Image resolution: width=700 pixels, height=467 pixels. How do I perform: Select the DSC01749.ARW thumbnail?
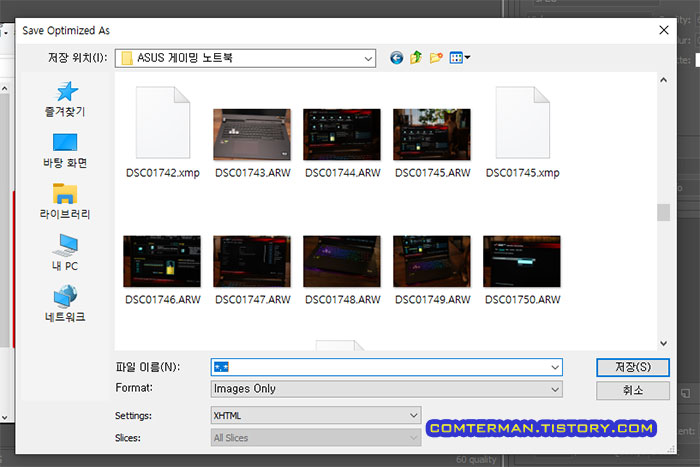point(432,262)
